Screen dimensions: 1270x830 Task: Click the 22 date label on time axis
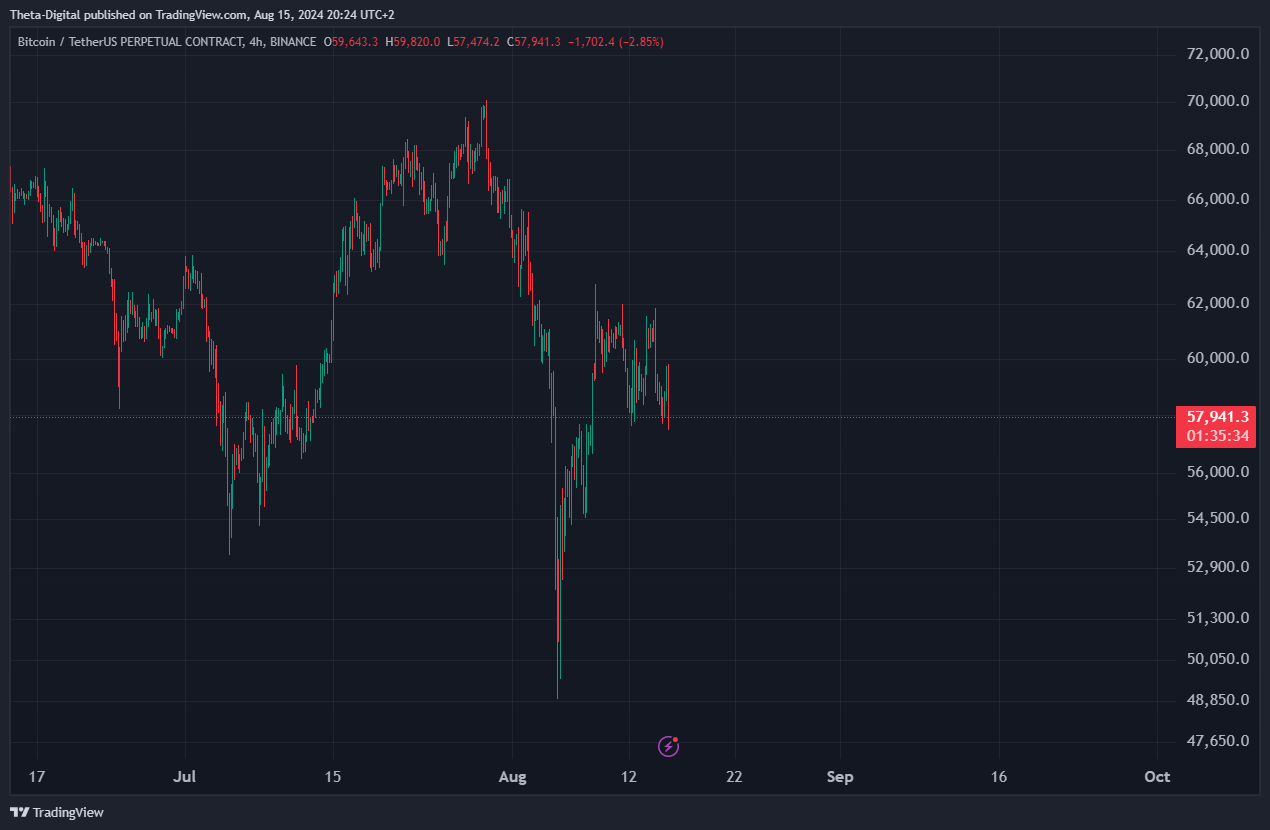(735, 776)
